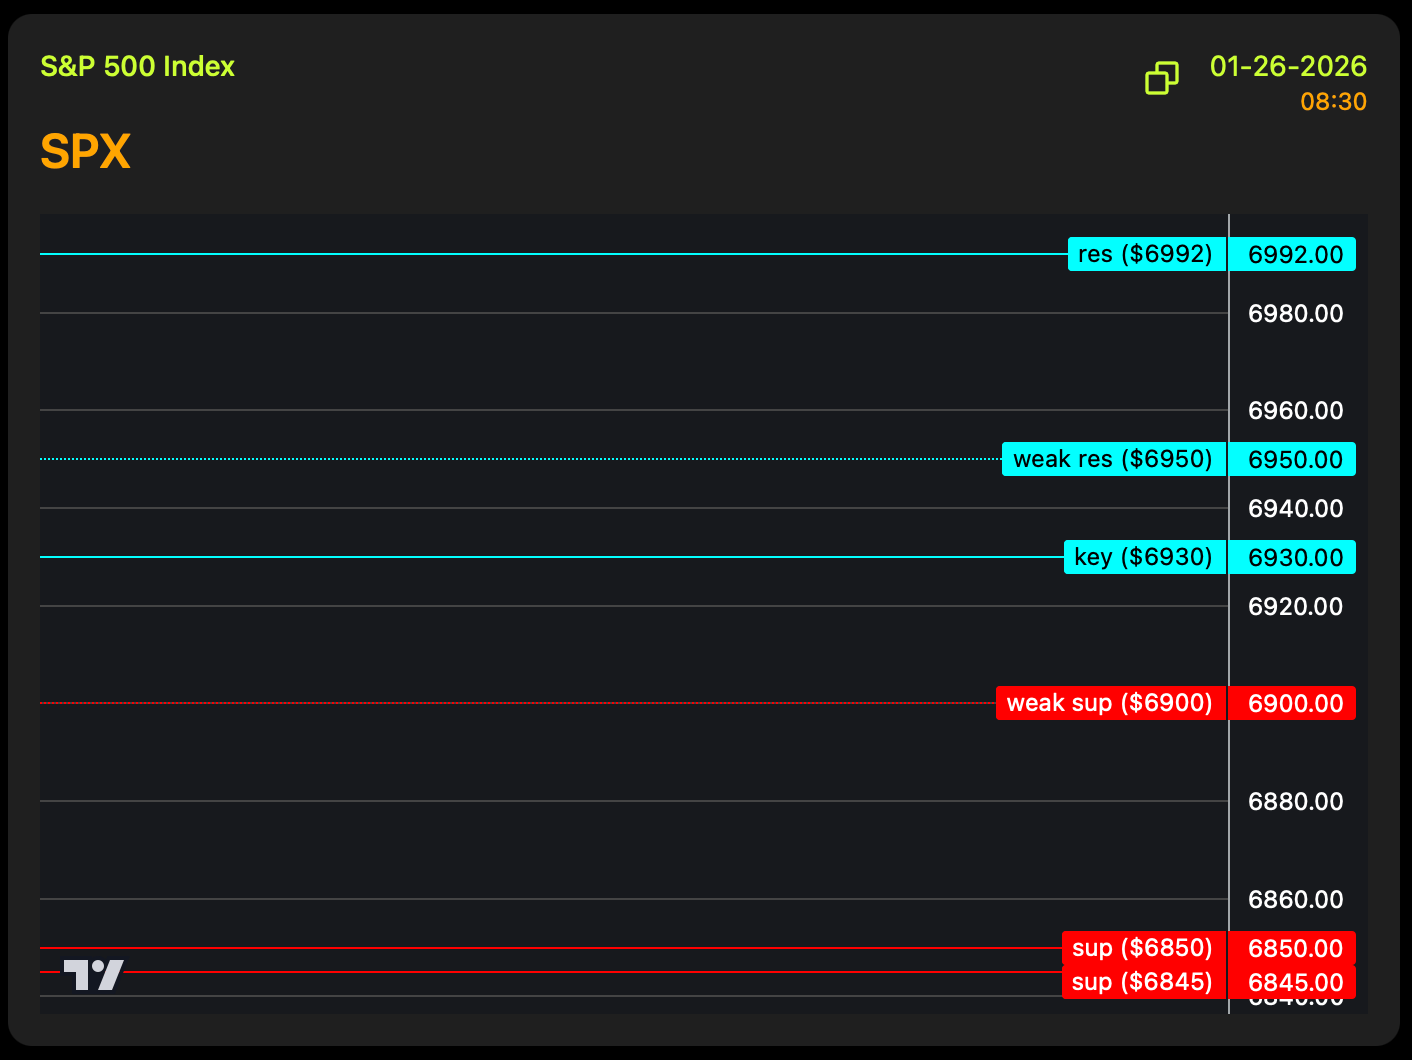Viewport: 1412px width, 1060px height.
Task: Click the SPX ticker symbol
Action: (x=86, y=152)
